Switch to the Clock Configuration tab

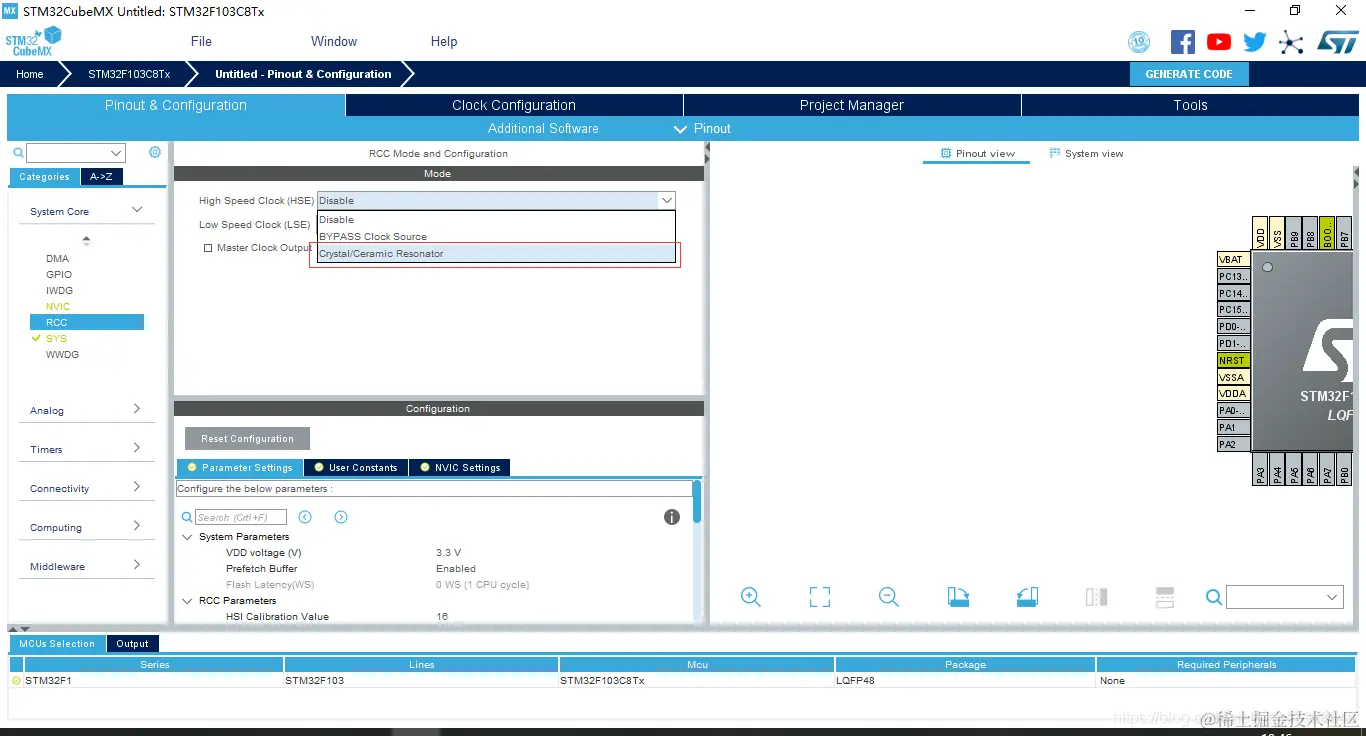pos(514,105)
